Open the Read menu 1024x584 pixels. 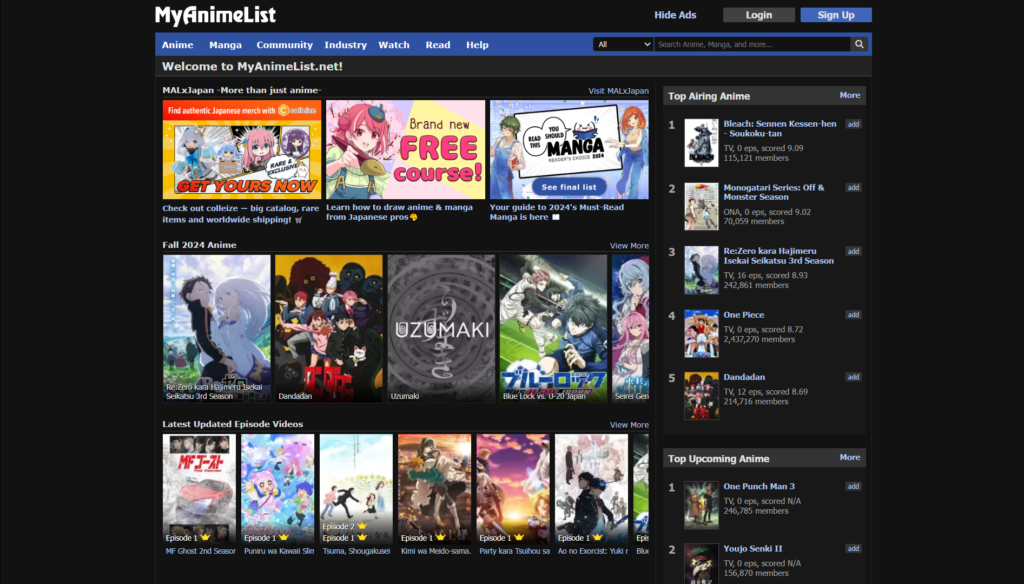[438, 45]
